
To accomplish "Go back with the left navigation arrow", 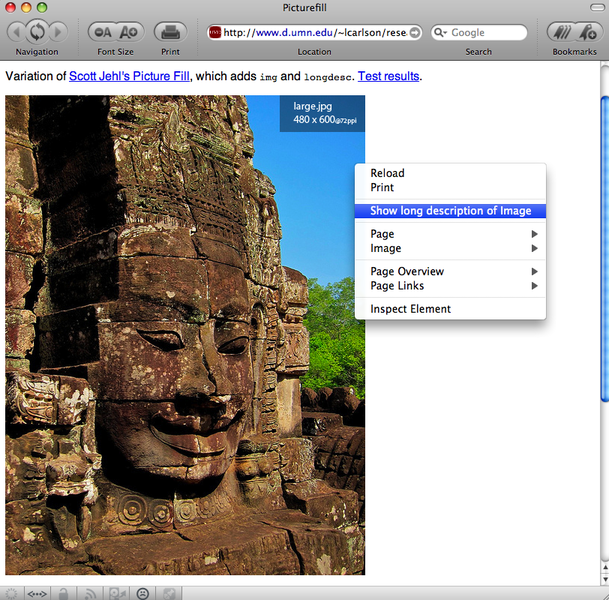I will [x=15, y=32].
